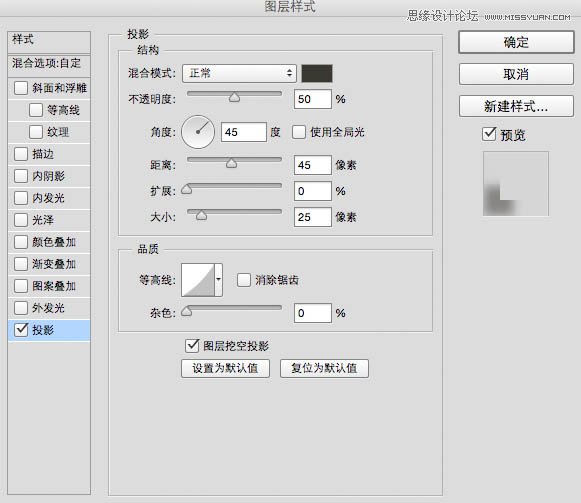Tick the 纹理 checkbox
Image resolution: width=581 pixels, height=503 pixels.
click(x=36, y=132)
